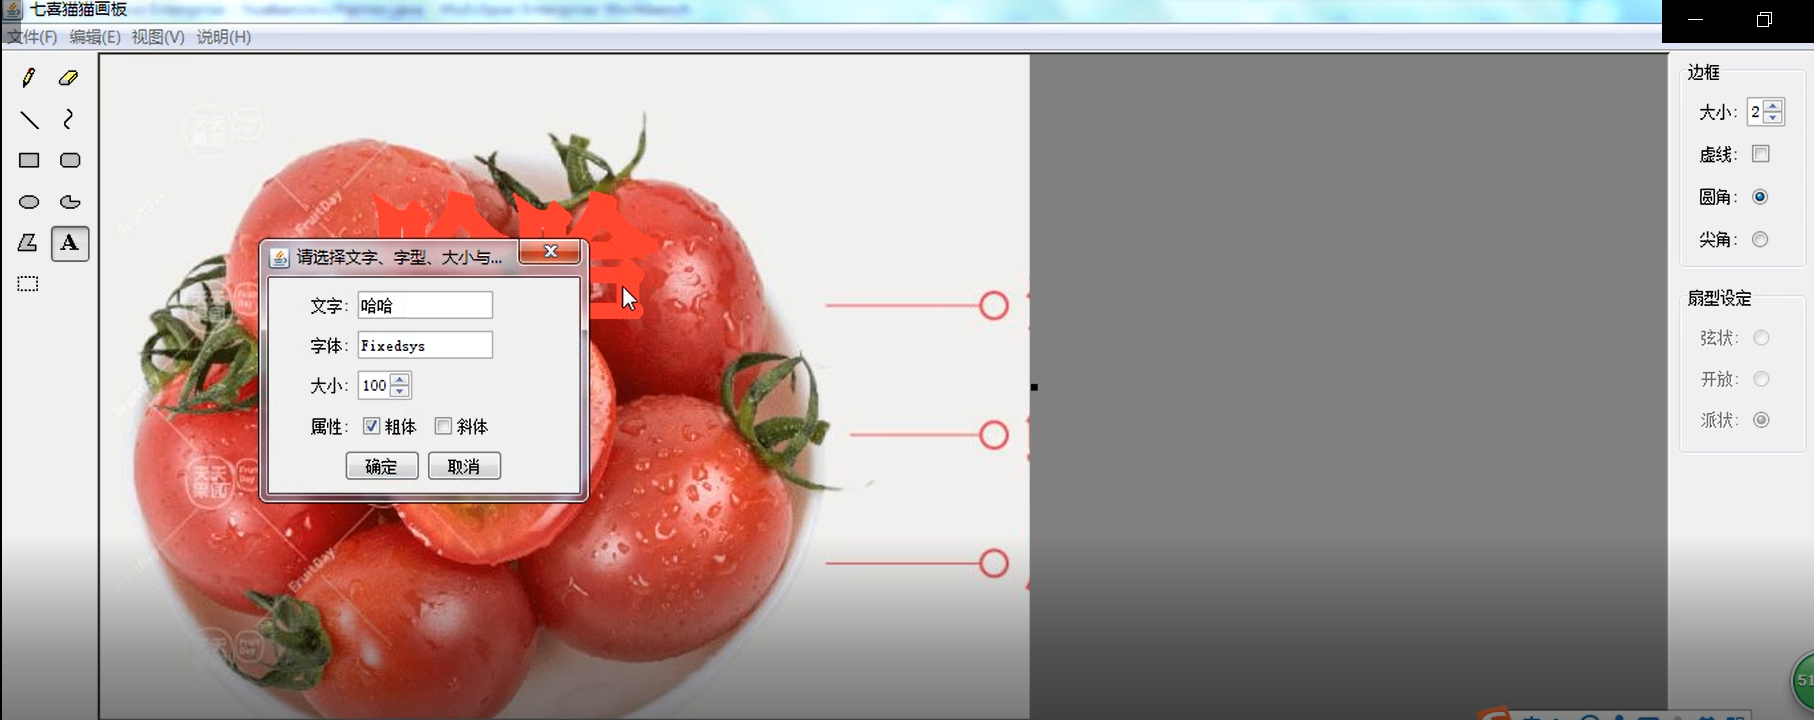Screen dimensions: 1814x720
Task: Select the Arc/Pie shape tool
Action: click(x=70, y=202)
